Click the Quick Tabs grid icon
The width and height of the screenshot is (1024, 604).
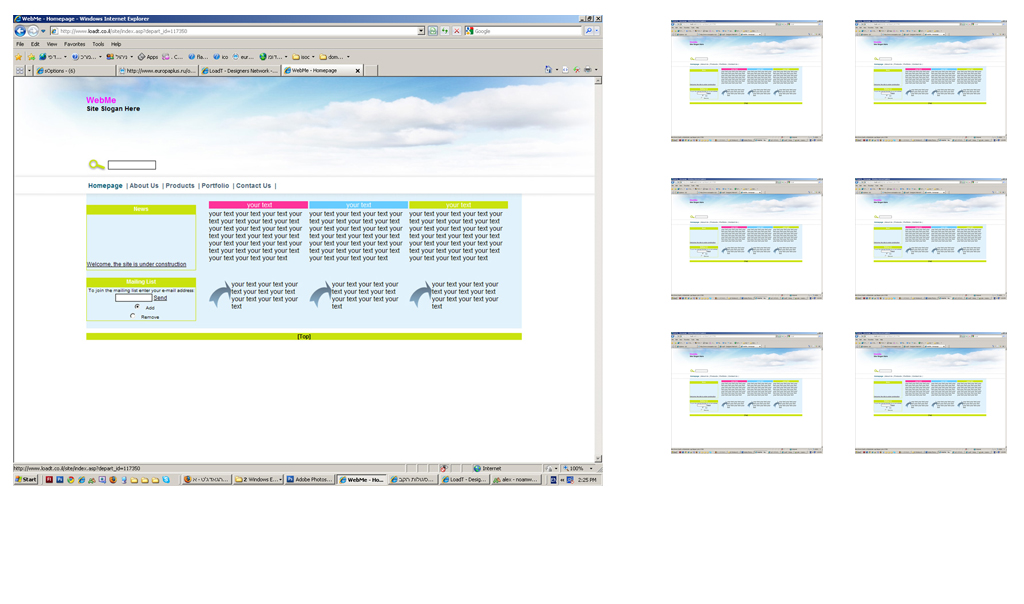pyautogui.click(x=20, y=70)
